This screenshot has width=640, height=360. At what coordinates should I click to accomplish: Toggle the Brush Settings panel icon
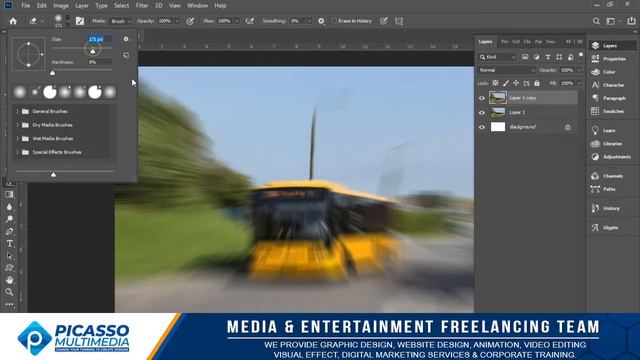click(80, 21)
